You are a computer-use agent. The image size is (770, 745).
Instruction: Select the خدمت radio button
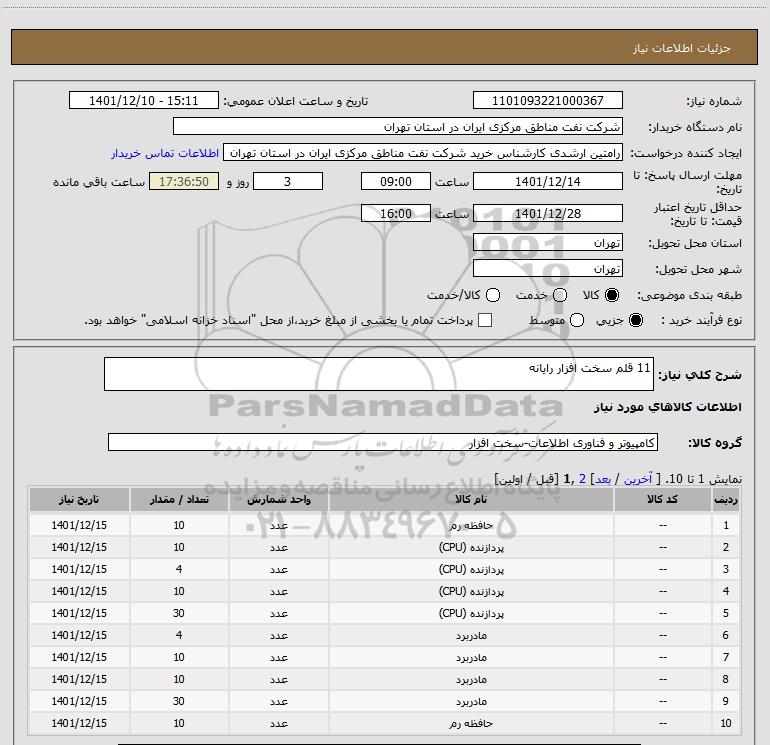coord(560,295)
